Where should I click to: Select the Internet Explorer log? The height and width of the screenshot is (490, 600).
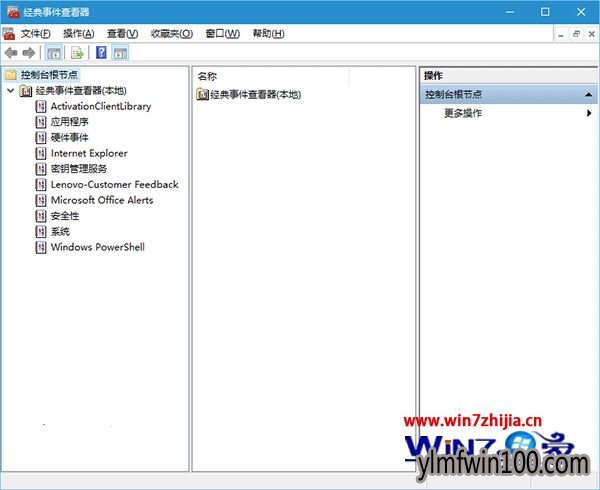click(89, 153)
